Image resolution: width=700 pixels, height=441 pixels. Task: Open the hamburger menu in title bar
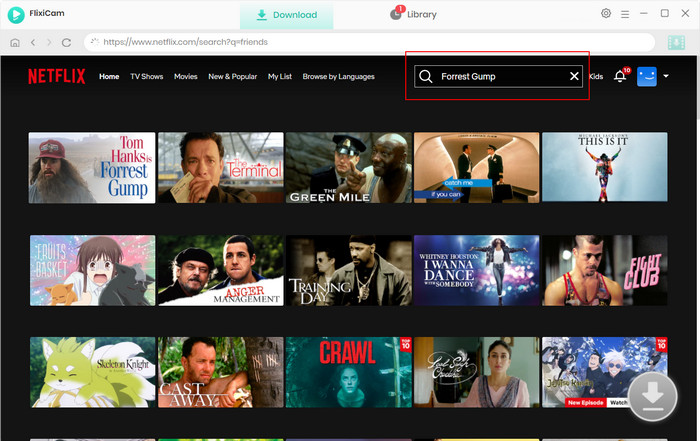(x=625, y=14)
